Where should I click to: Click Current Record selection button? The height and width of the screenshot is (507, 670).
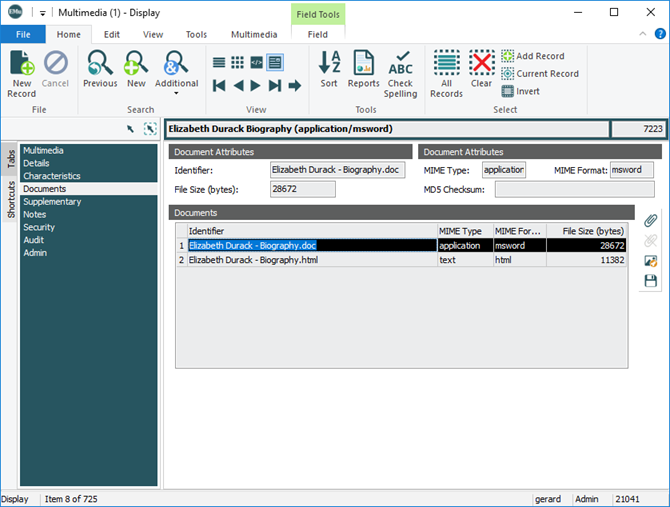[540, 73]
